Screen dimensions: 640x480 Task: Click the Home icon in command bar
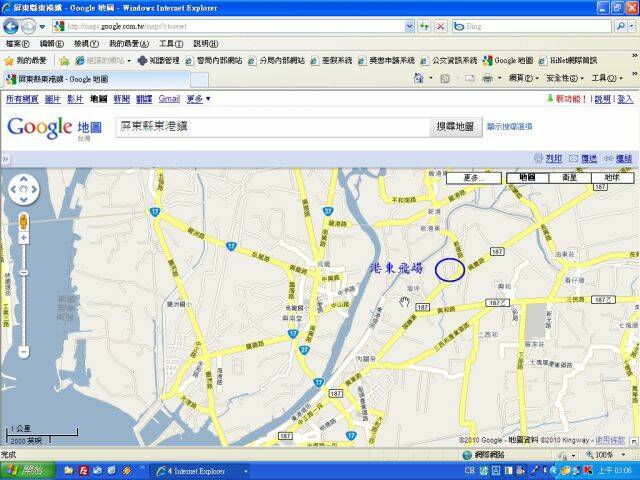pos(418,78)
